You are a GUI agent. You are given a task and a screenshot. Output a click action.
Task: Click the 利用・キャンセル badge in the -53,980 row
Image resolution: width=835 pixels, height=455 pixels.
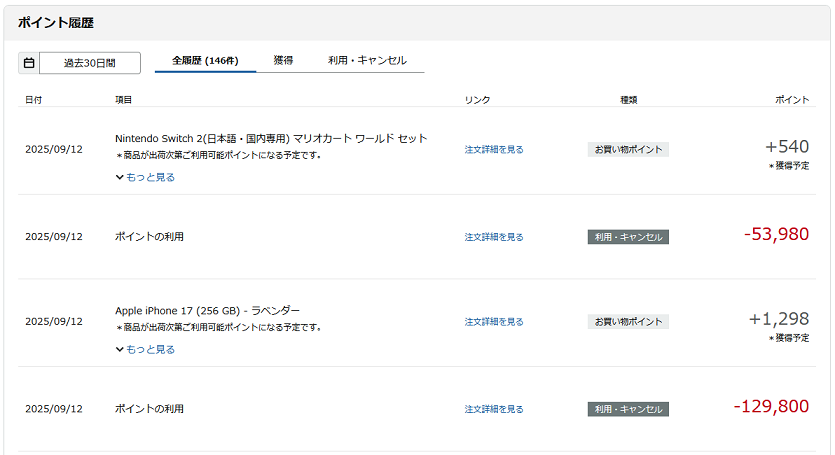(628, 238)
